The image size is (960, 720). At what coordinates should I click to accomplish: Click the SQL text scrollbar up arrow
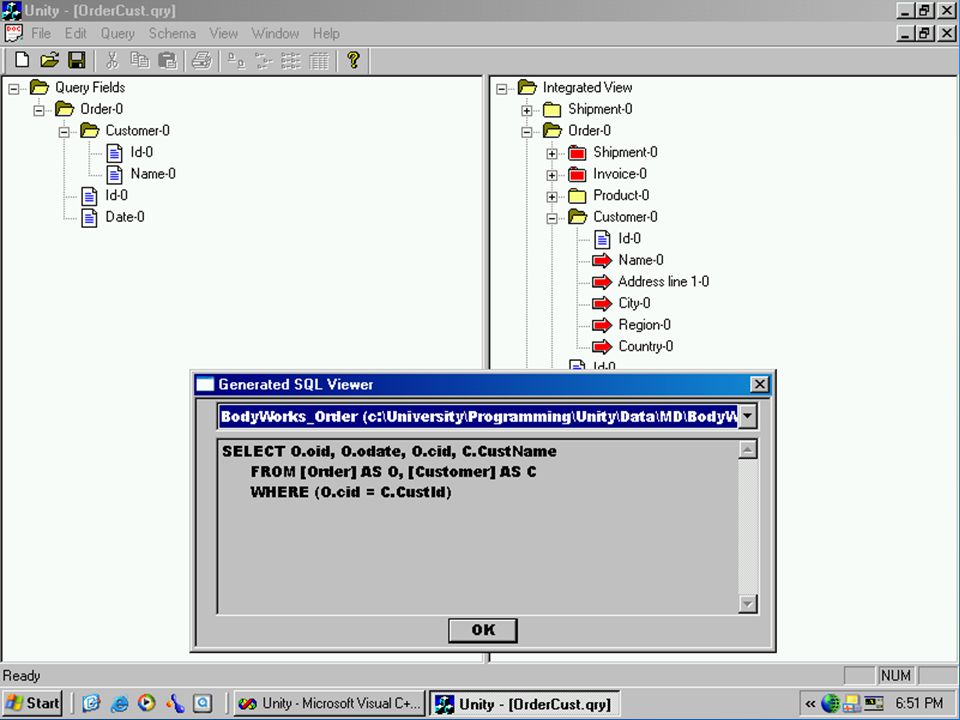click(x=748, y=450)
